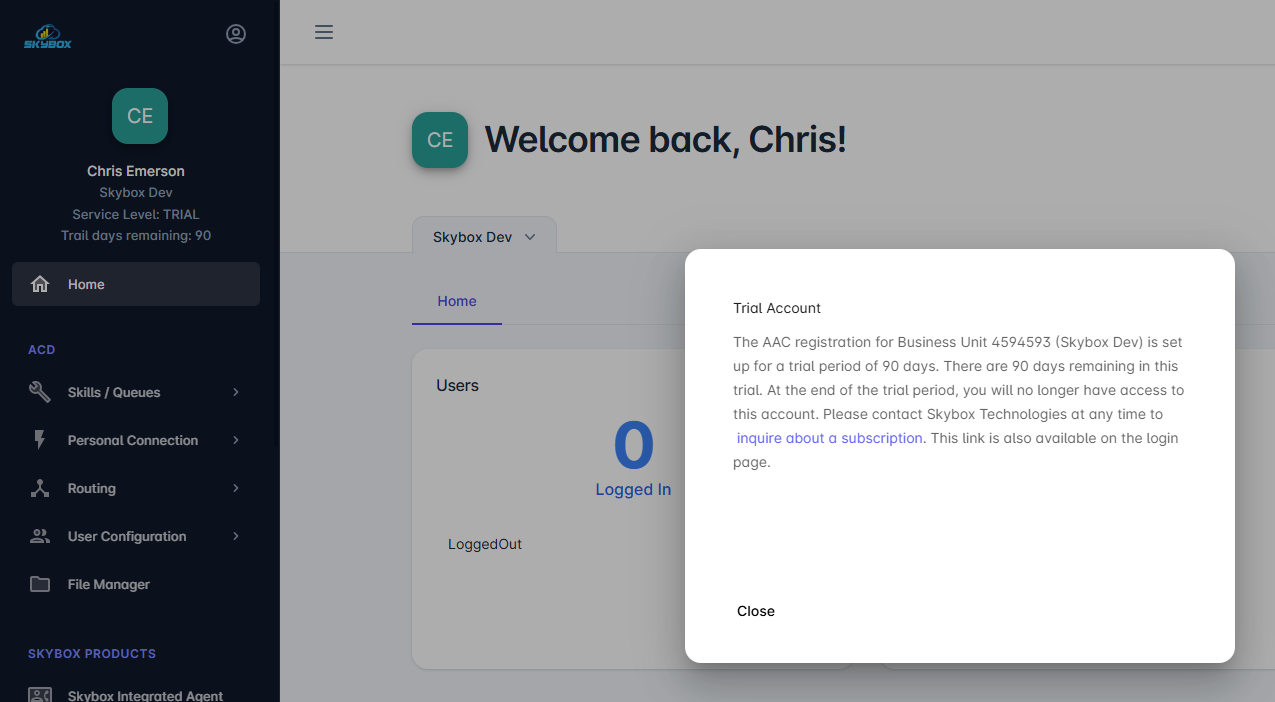Click the Skills / Queues wrench icon
The height and width of the screenshot is (702, 1275).
tap(40, 393)
